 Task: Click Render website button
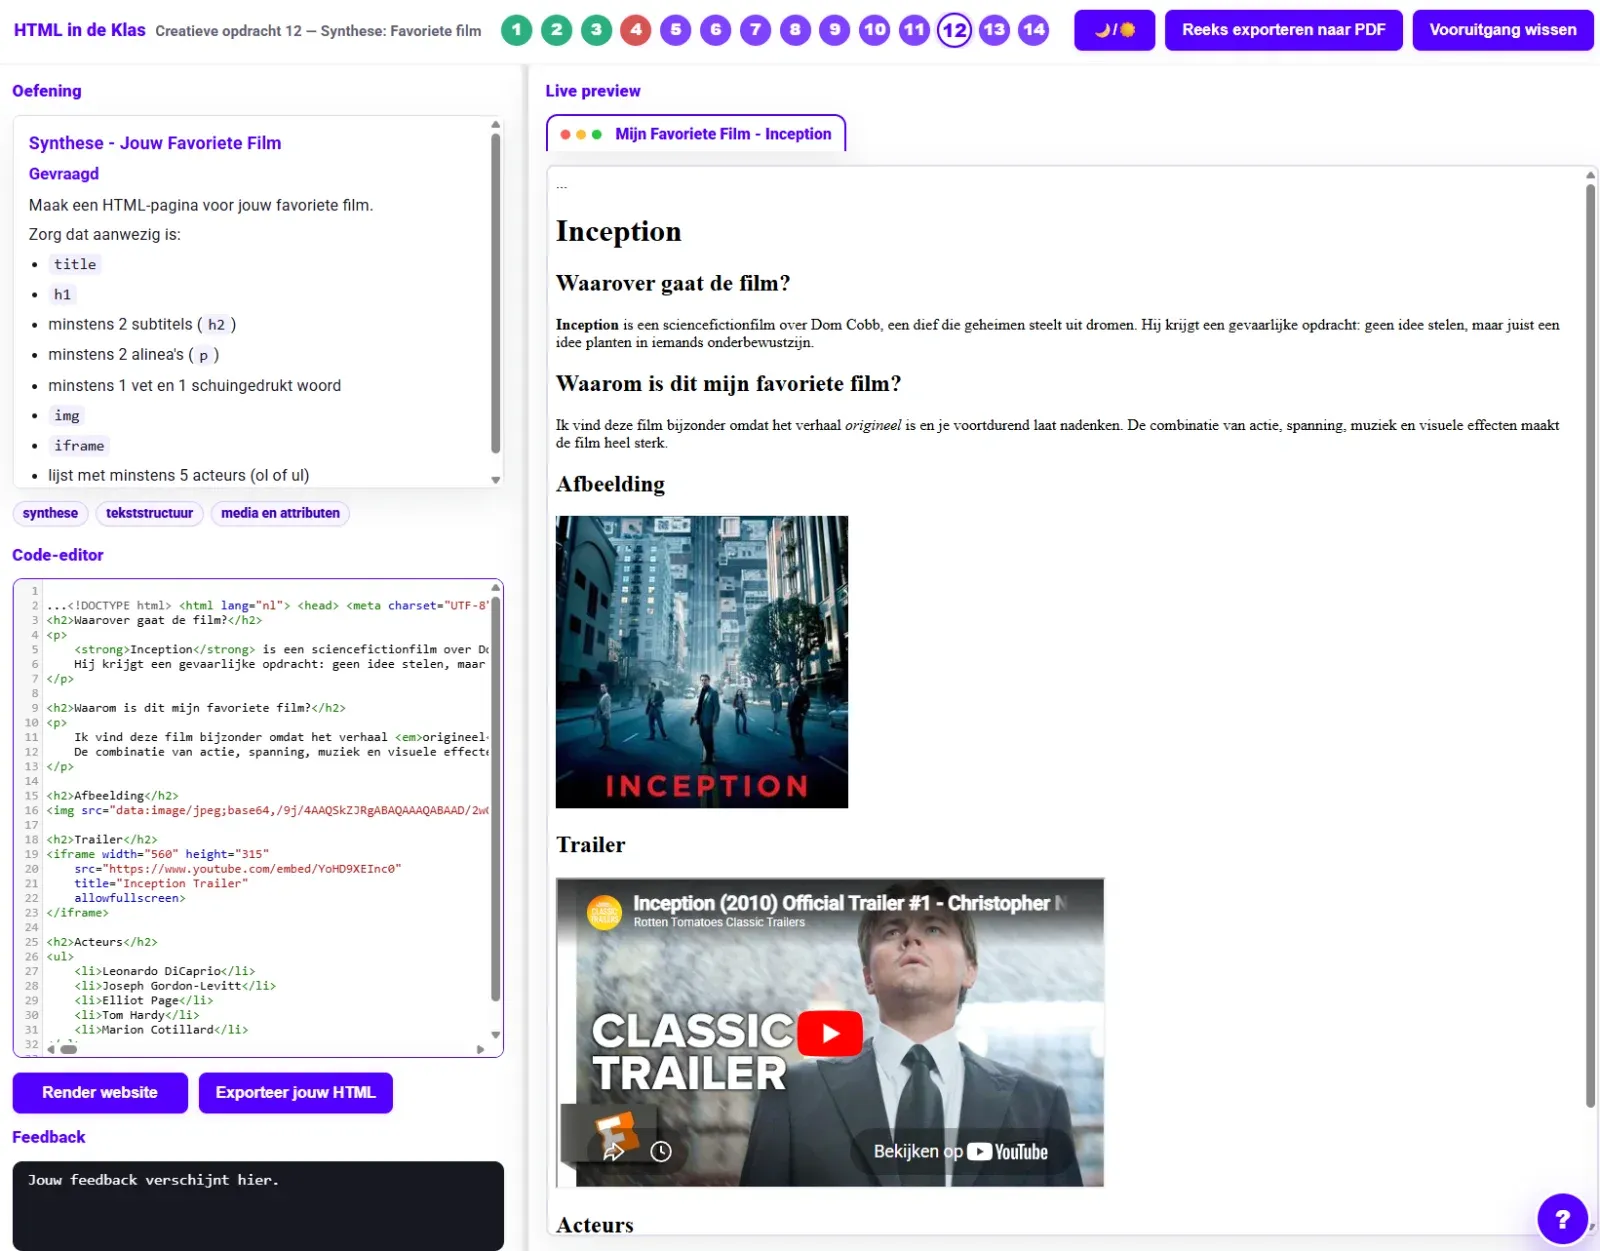(100, 1093)
